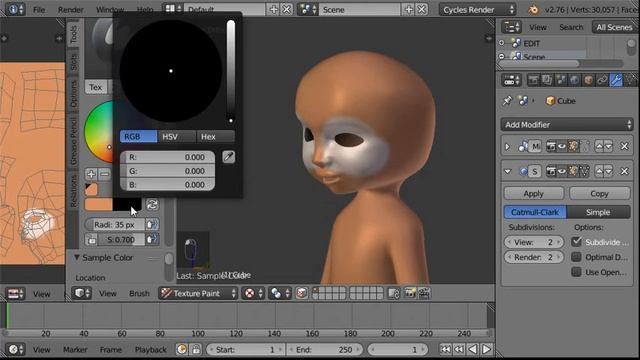Viewport: 640px width, 360px height.
Task: Switch color picker to HSV tab
Action: [x=176, y=136]
